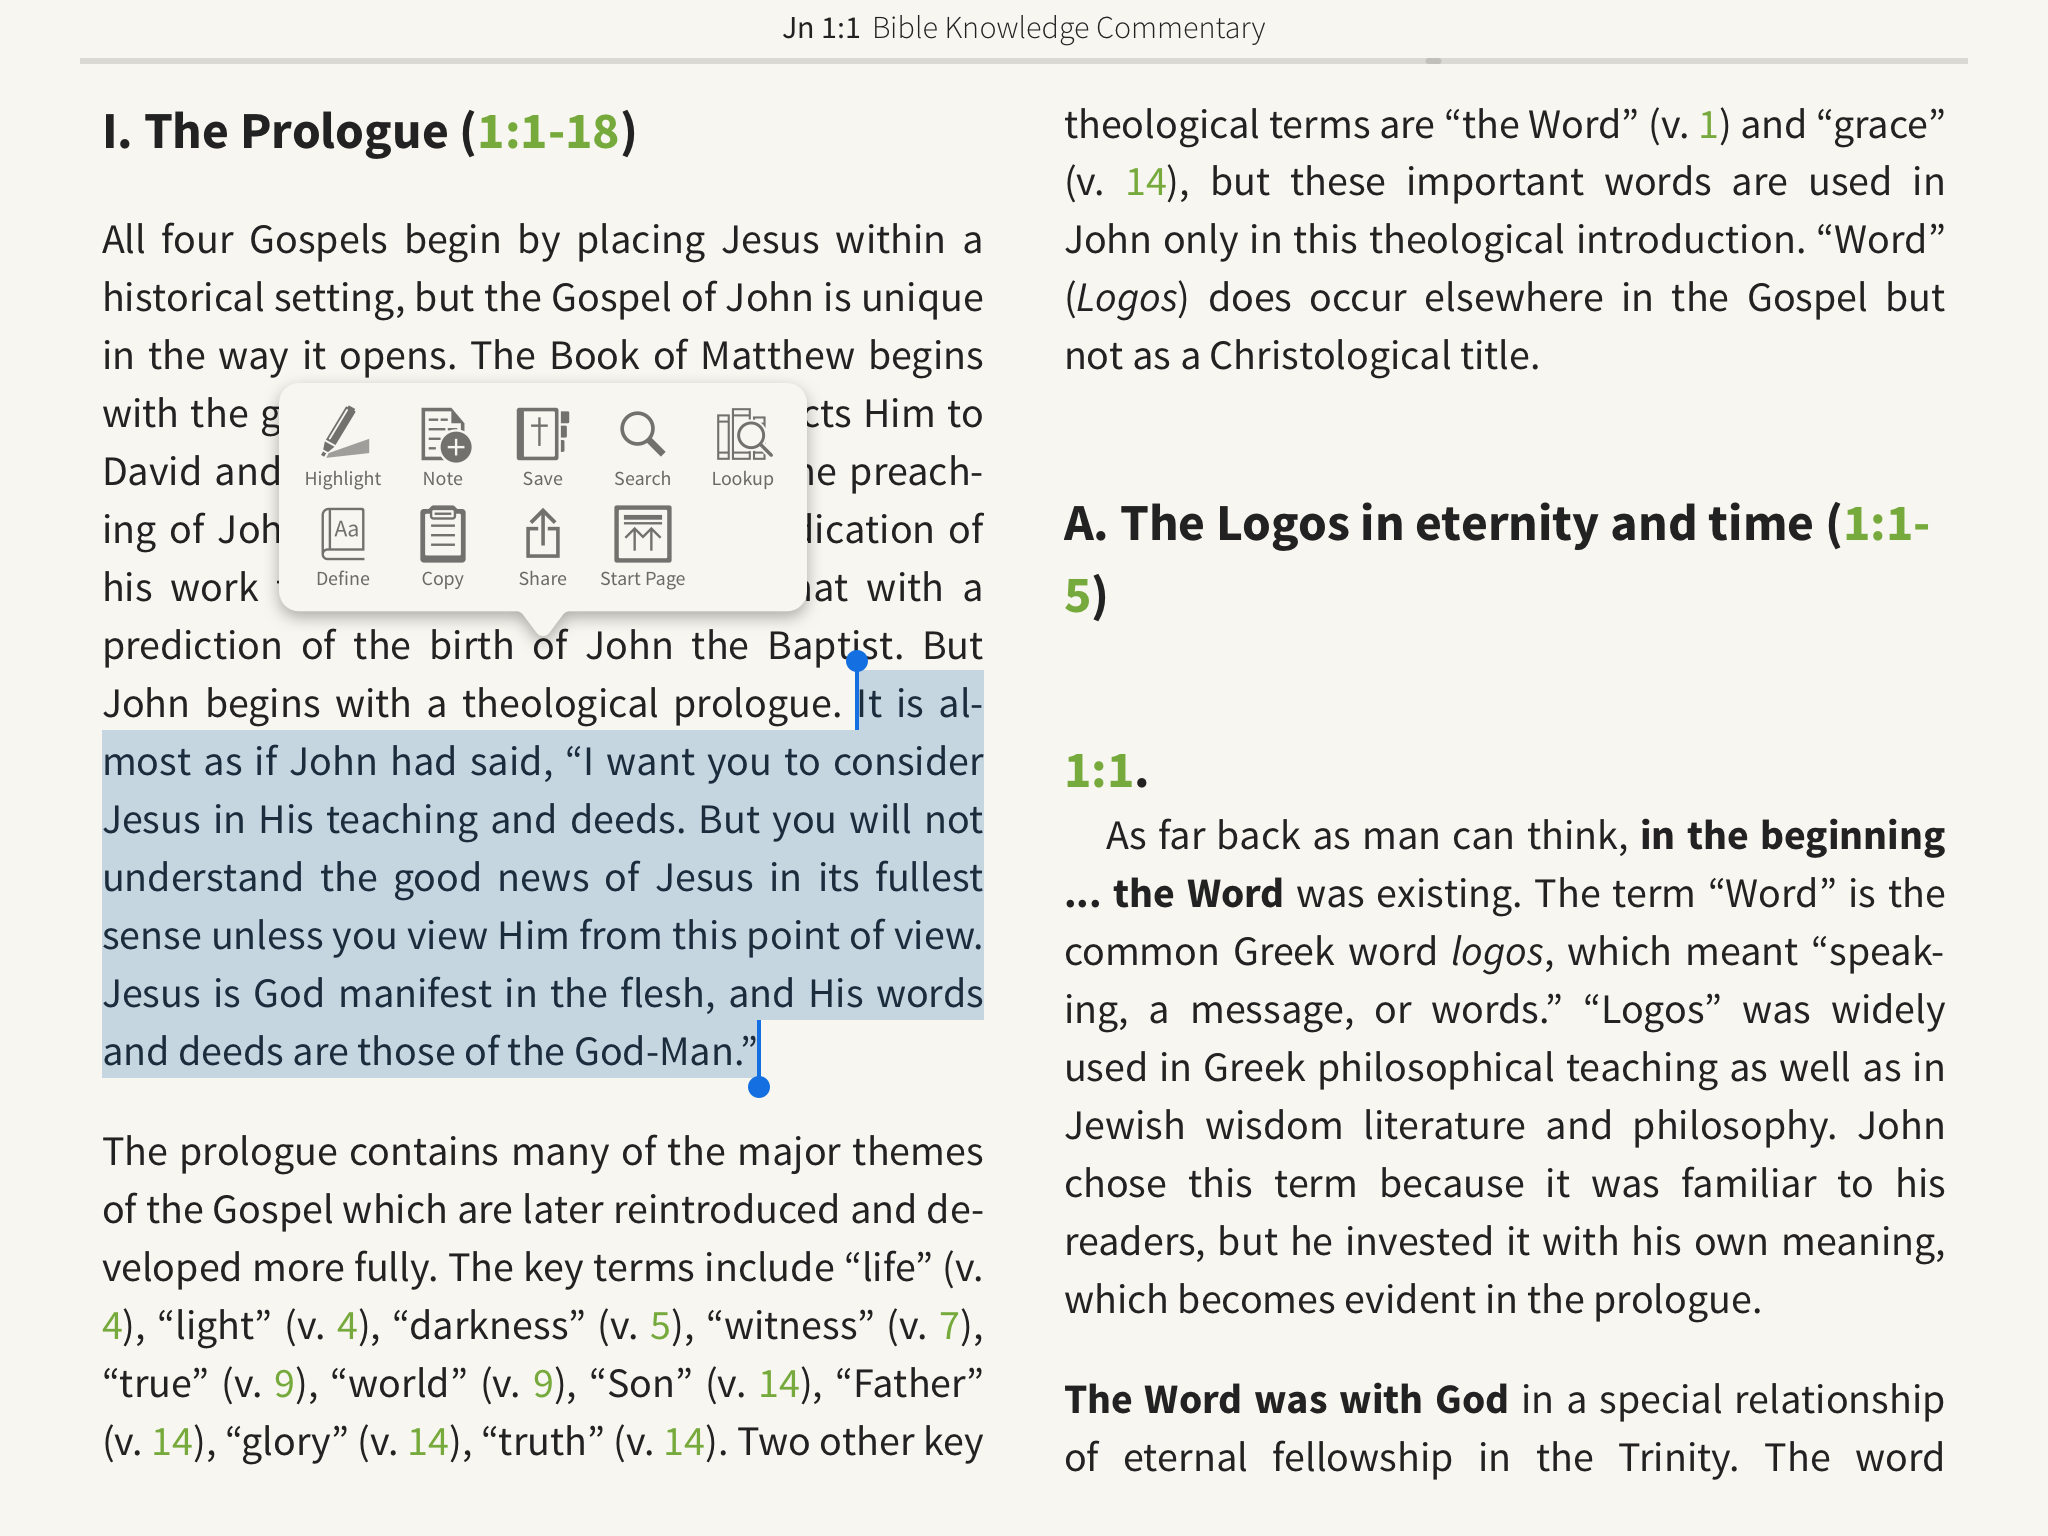Save the selected passage
The image size is (2048, 1536).
click(x=542, y=446)
